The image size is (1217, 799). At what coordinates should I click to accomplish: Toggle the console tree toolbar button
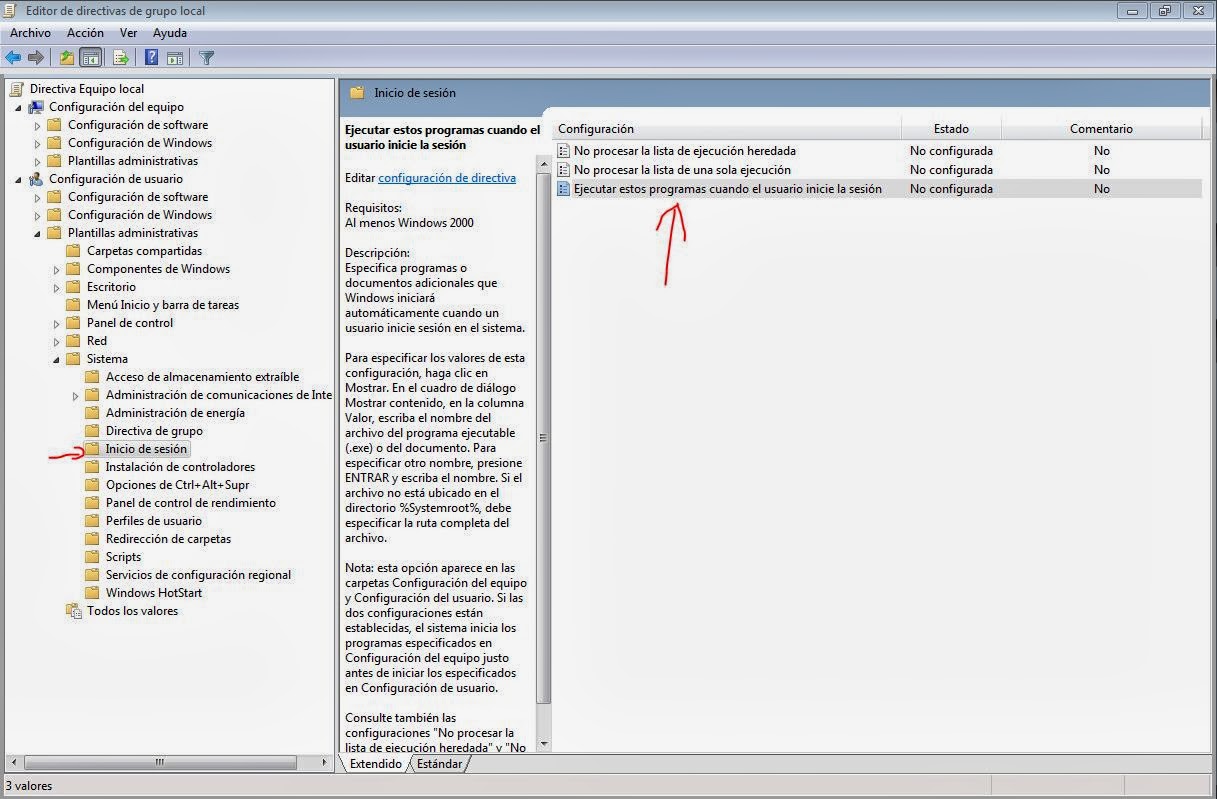[x=90, y=58]
